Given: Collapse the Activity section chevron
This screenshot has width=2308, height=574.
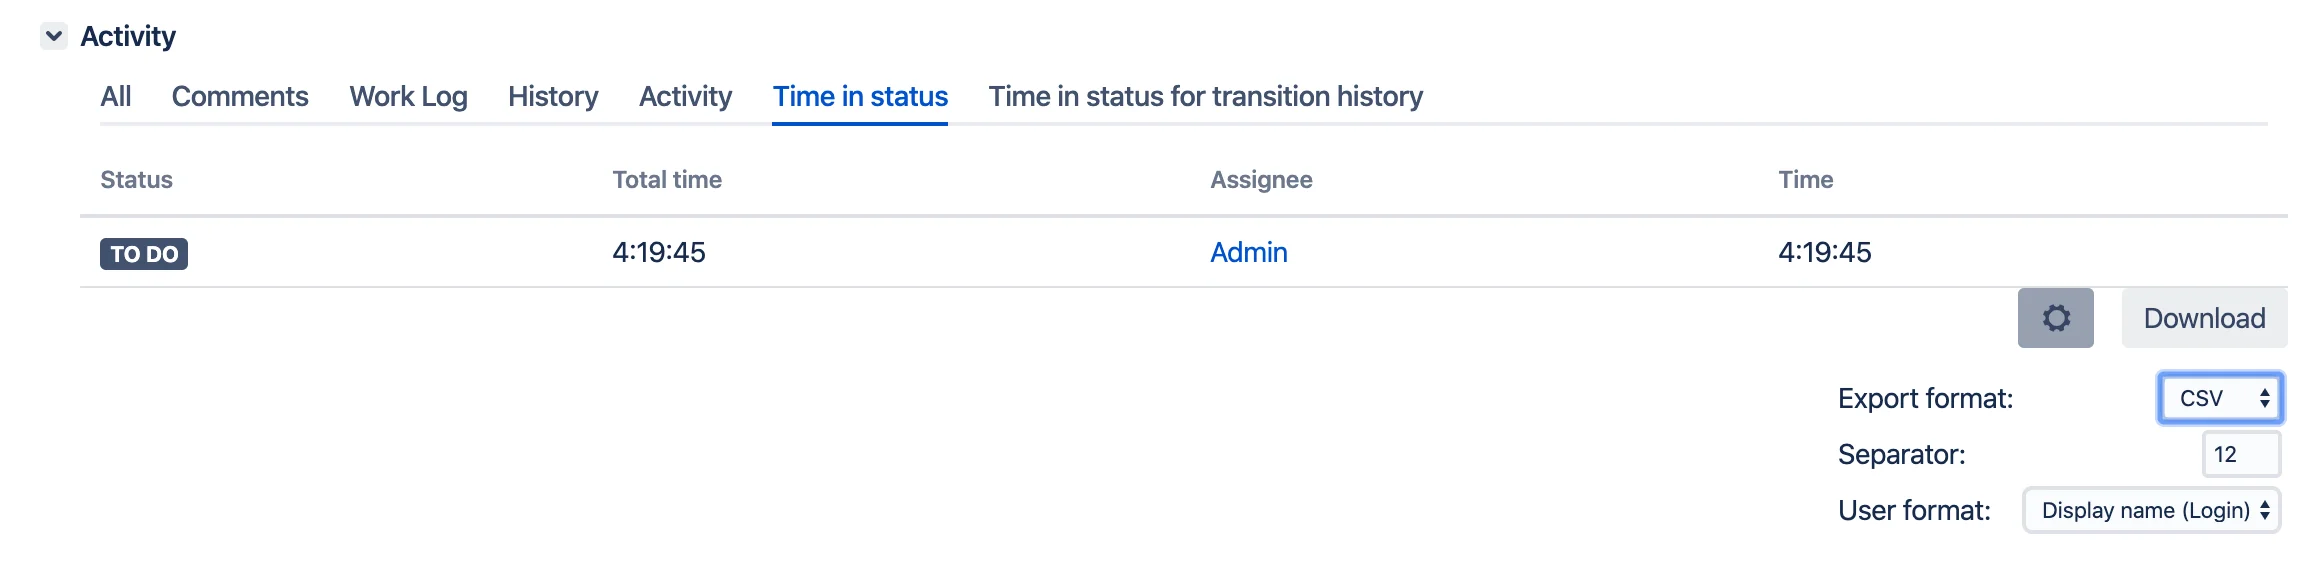Looking at the screenshot, I should click(x=54, y=36).
